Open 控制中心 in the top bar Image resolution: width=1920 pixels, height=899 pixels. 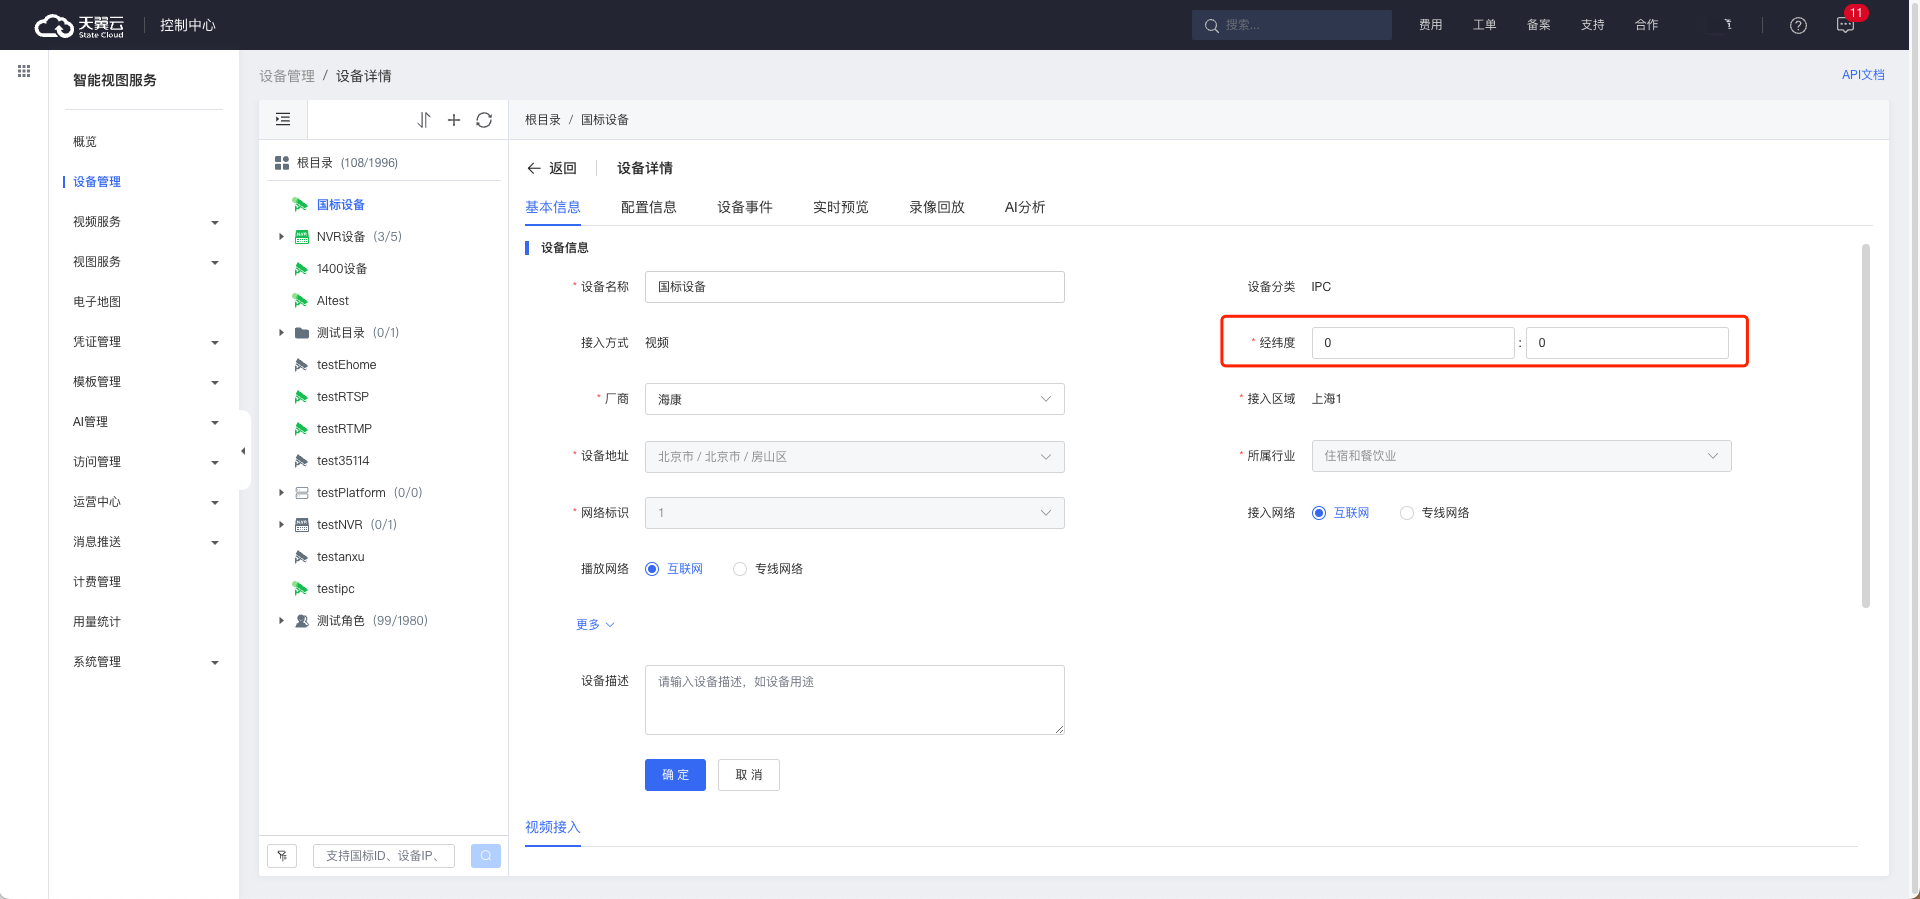tap(188, 25)
